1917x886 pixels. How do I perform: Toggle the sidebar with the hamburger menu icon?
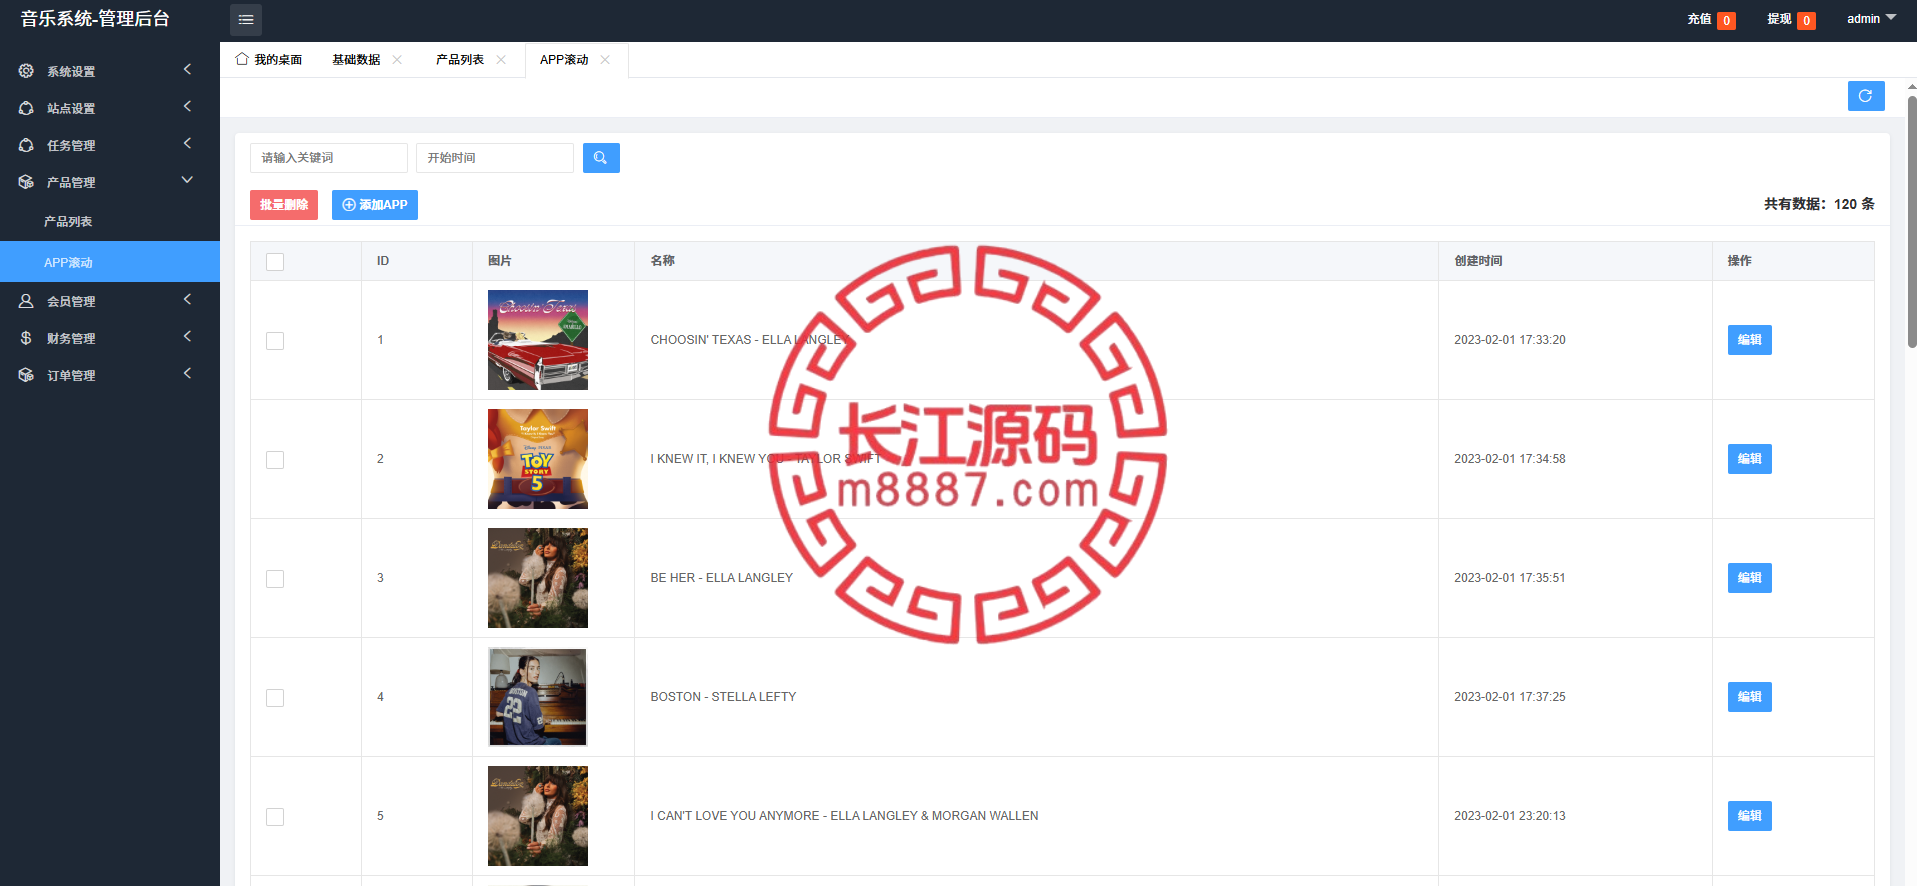pos(246,20)
